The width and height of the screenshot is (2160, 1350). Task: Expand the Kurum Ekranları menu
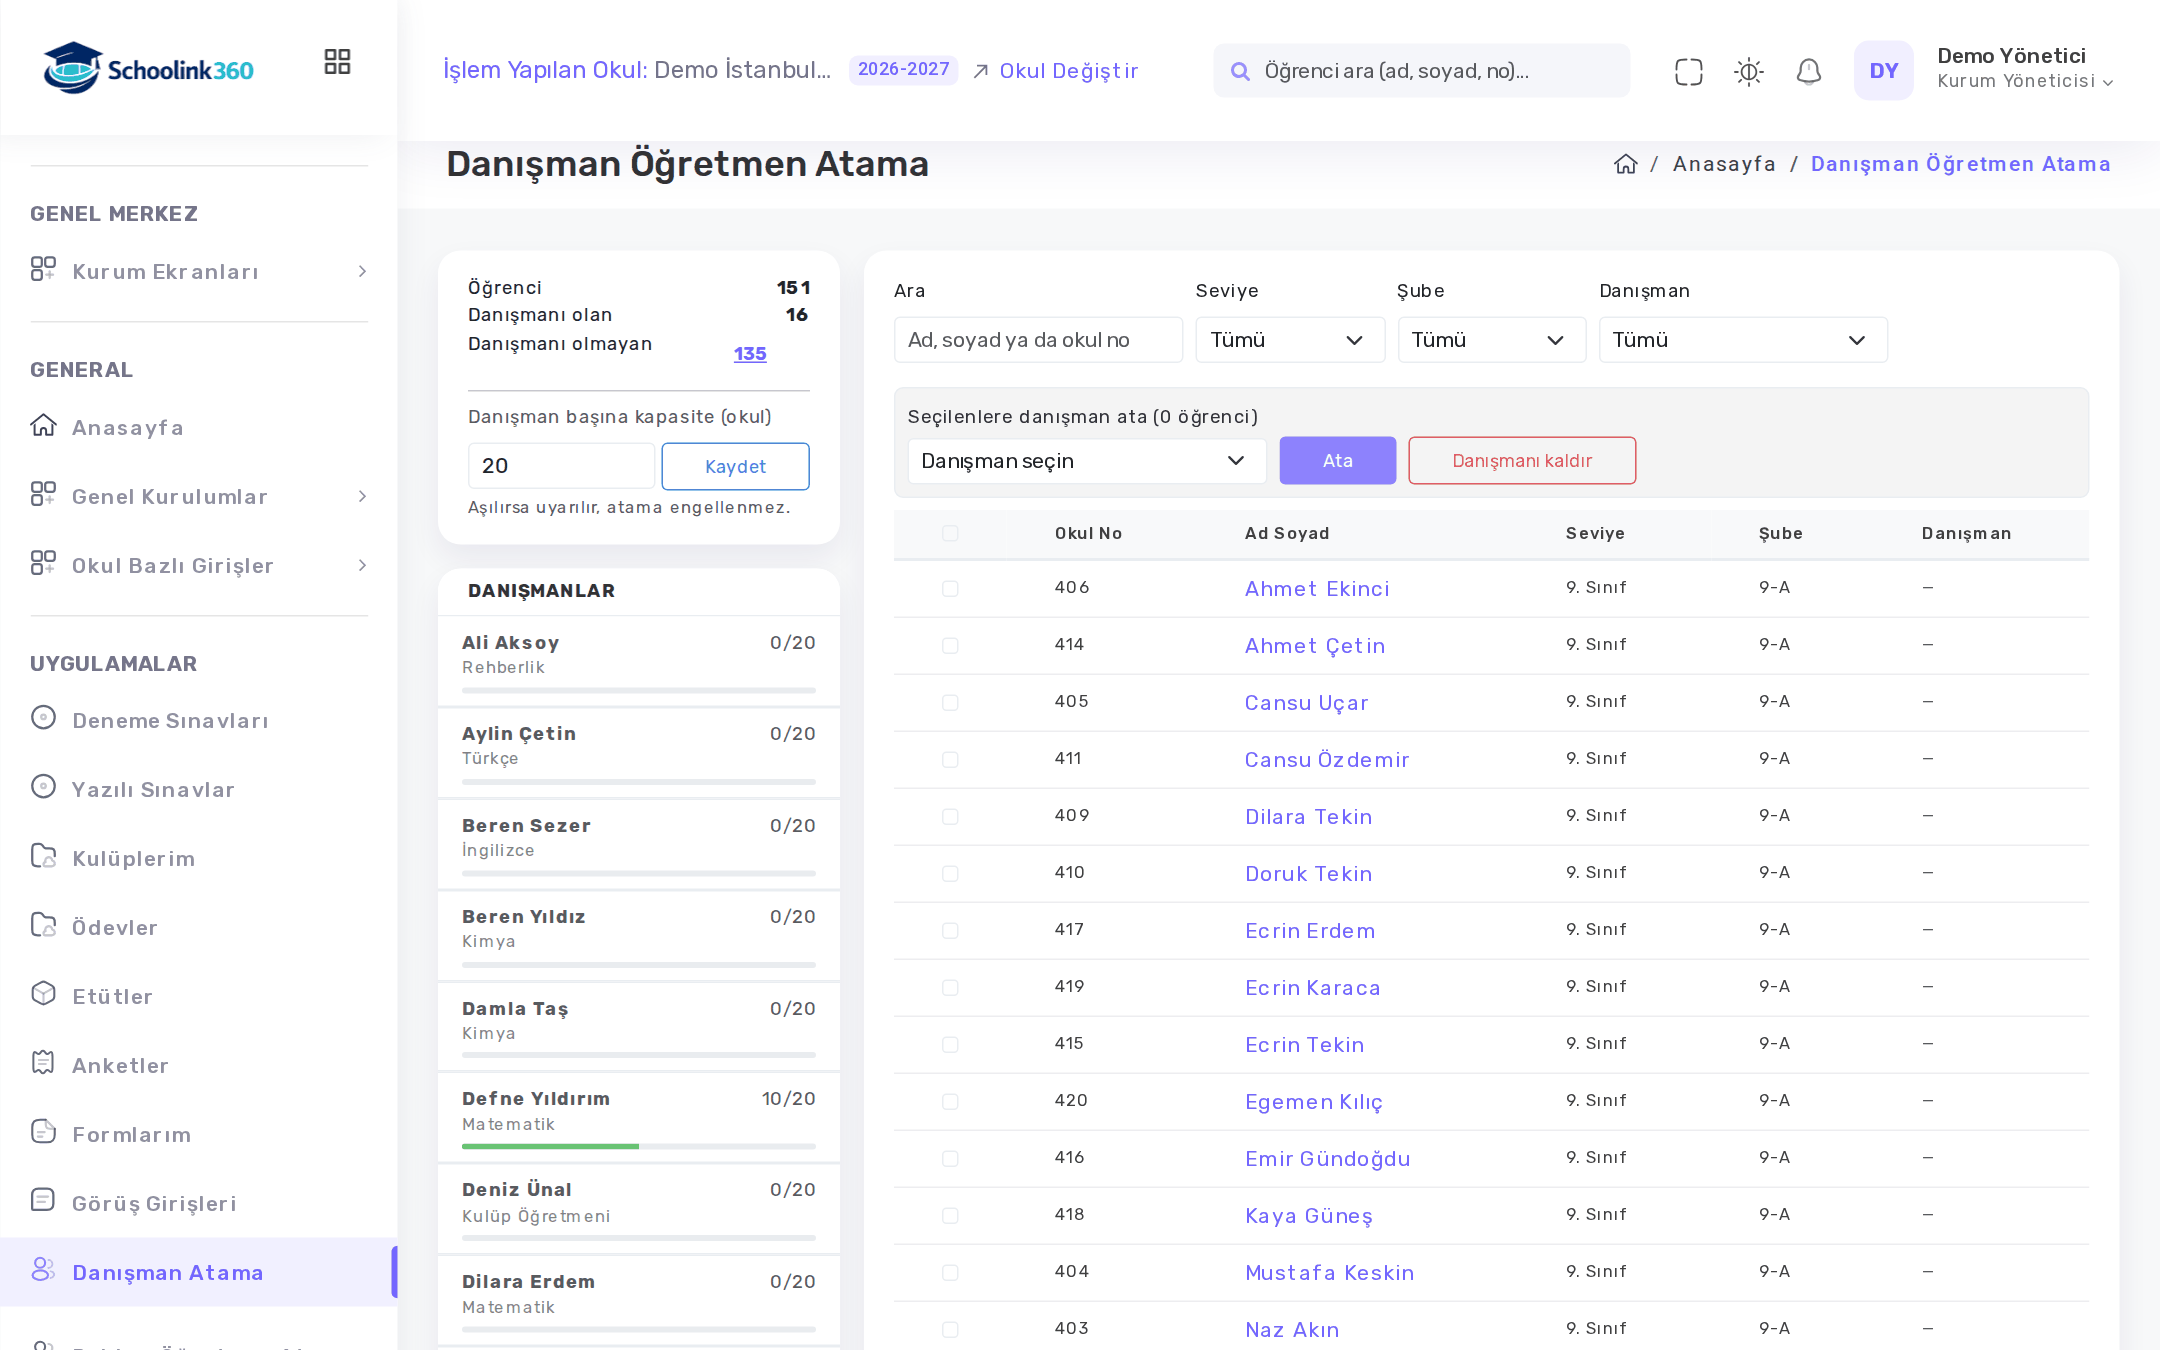click(199, 272)
